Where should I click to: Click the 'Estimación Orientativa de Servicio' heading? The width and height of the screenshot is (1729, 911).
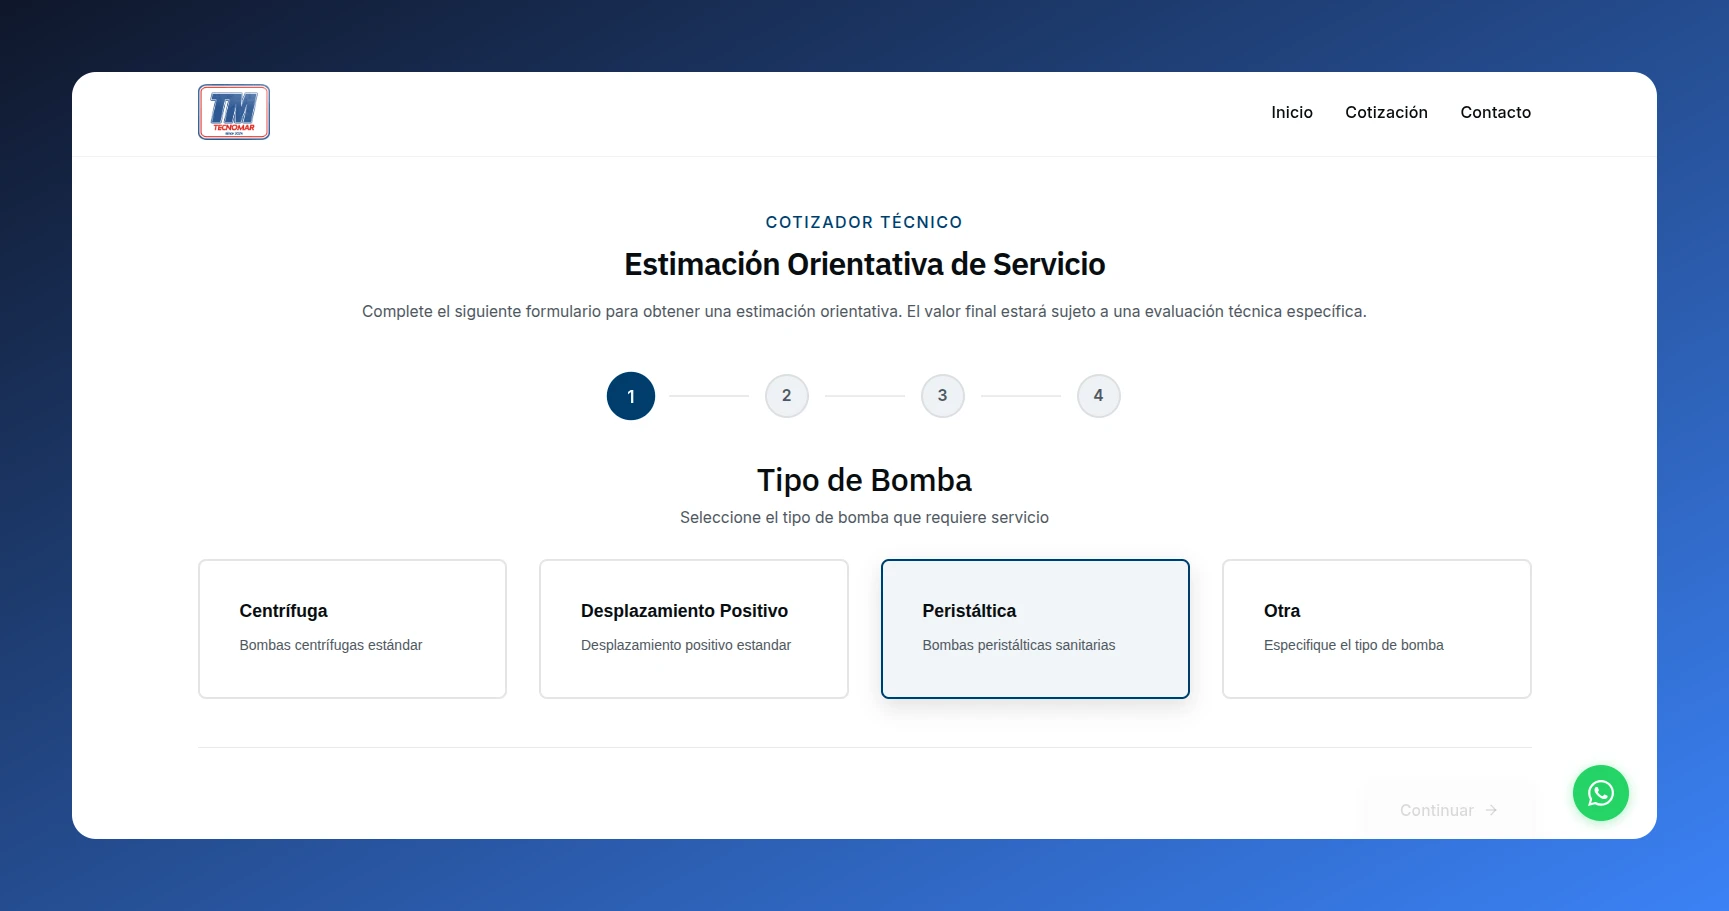[864, 264]
